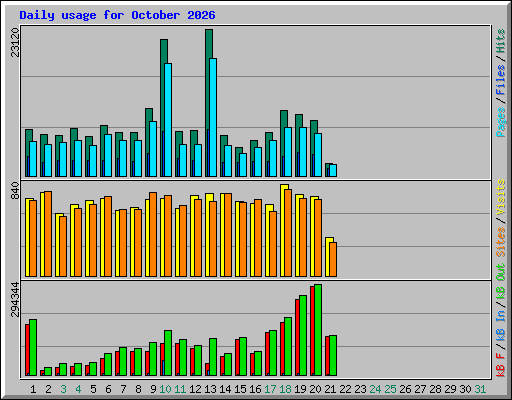The image size is (512, 400).
Task: Click day 20 on the x-axis
Action: pos(315,389)
